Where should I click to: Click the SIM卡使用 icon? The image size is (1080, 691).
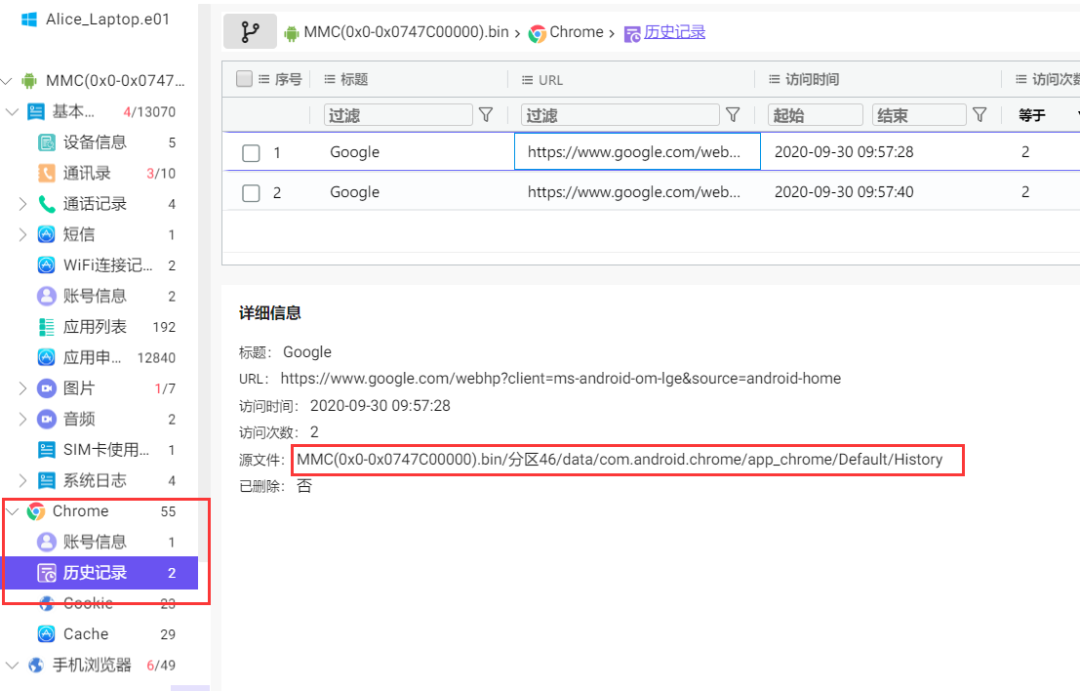[x=46, y=450]
